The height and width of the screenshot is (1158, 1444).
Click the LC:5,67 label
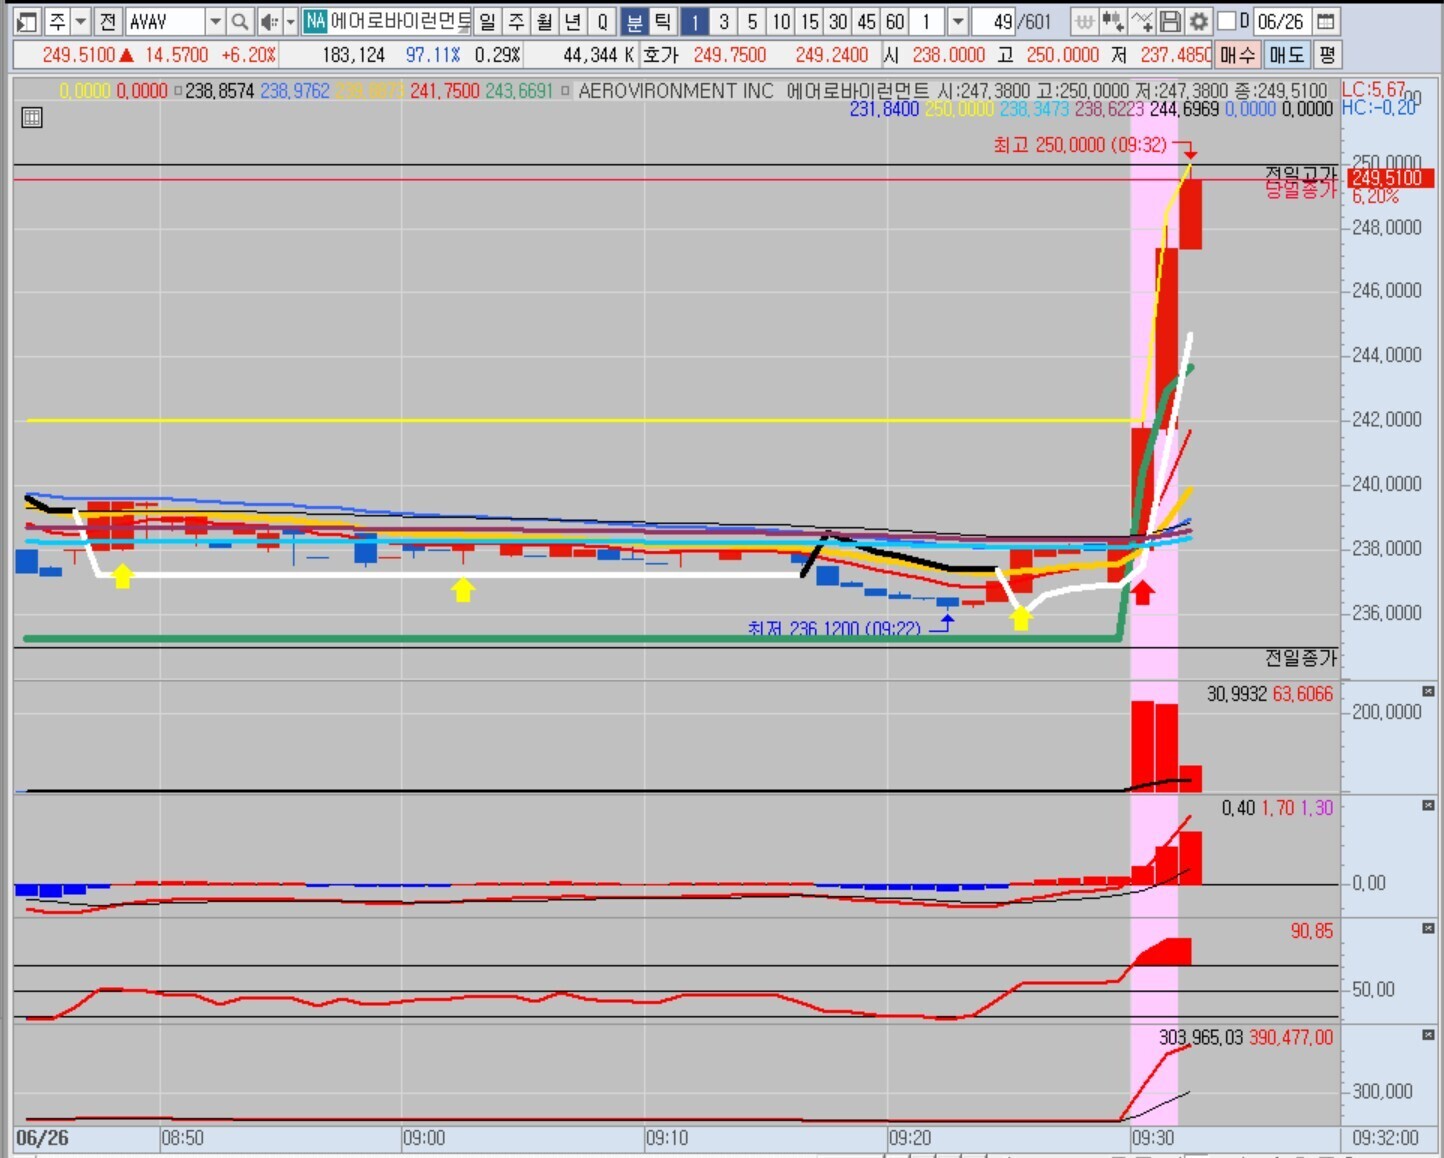click(x=1374, y=89)
